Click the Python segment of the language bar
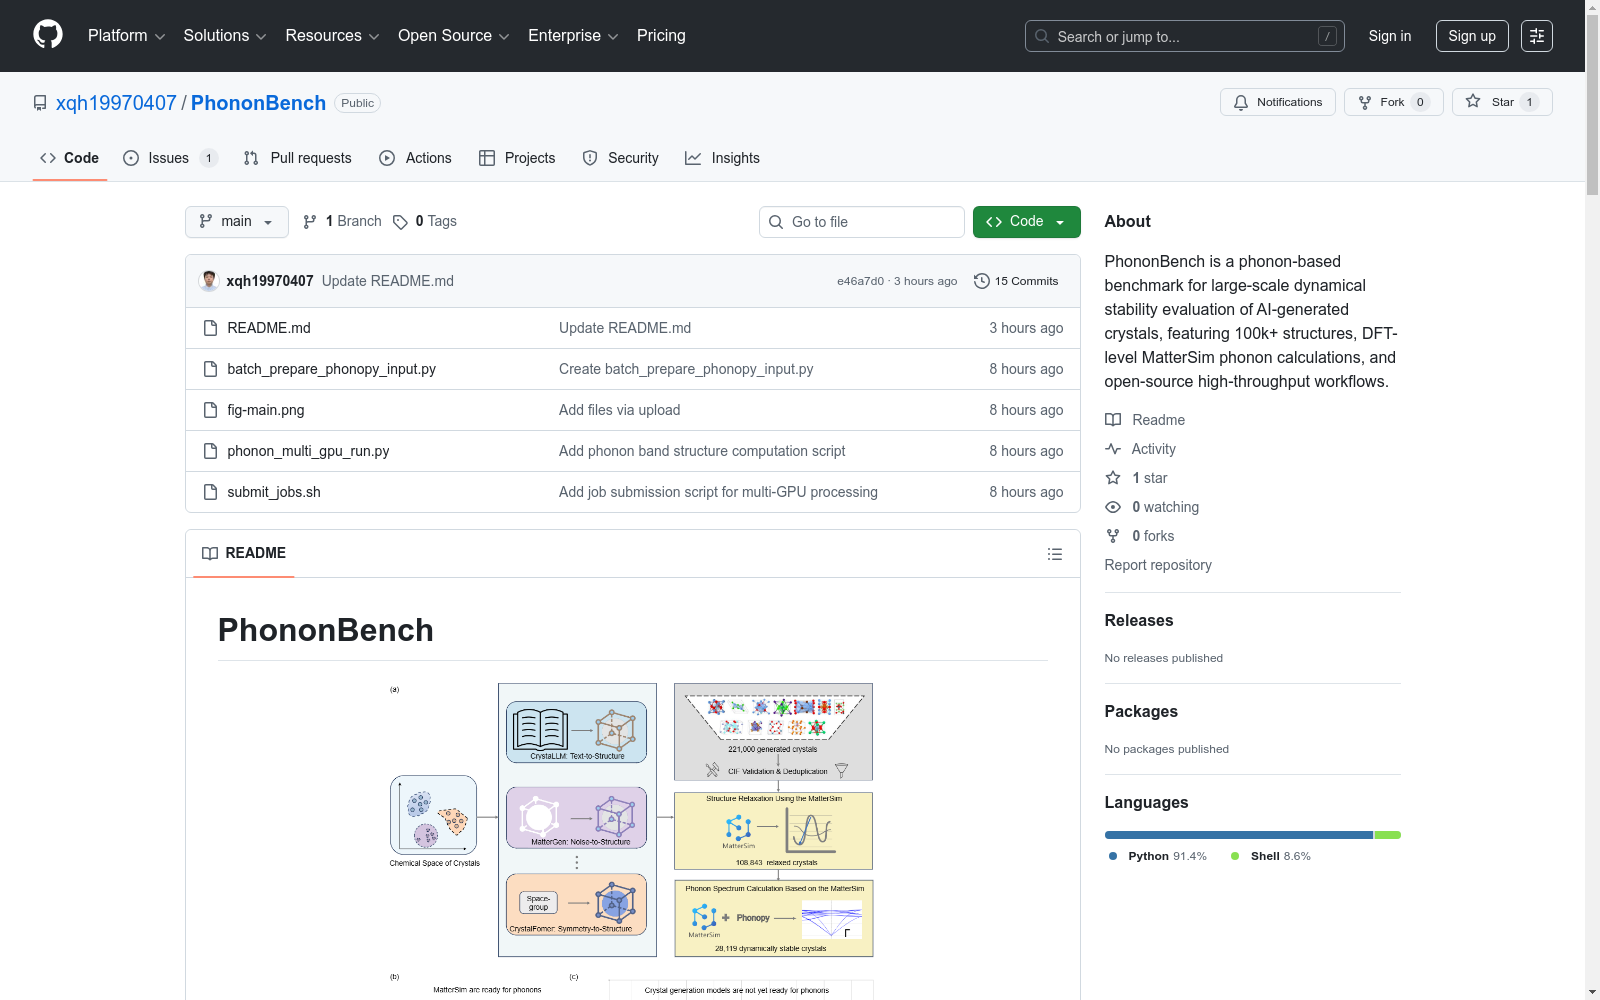The image size is (1600, 1000). 1239,835
